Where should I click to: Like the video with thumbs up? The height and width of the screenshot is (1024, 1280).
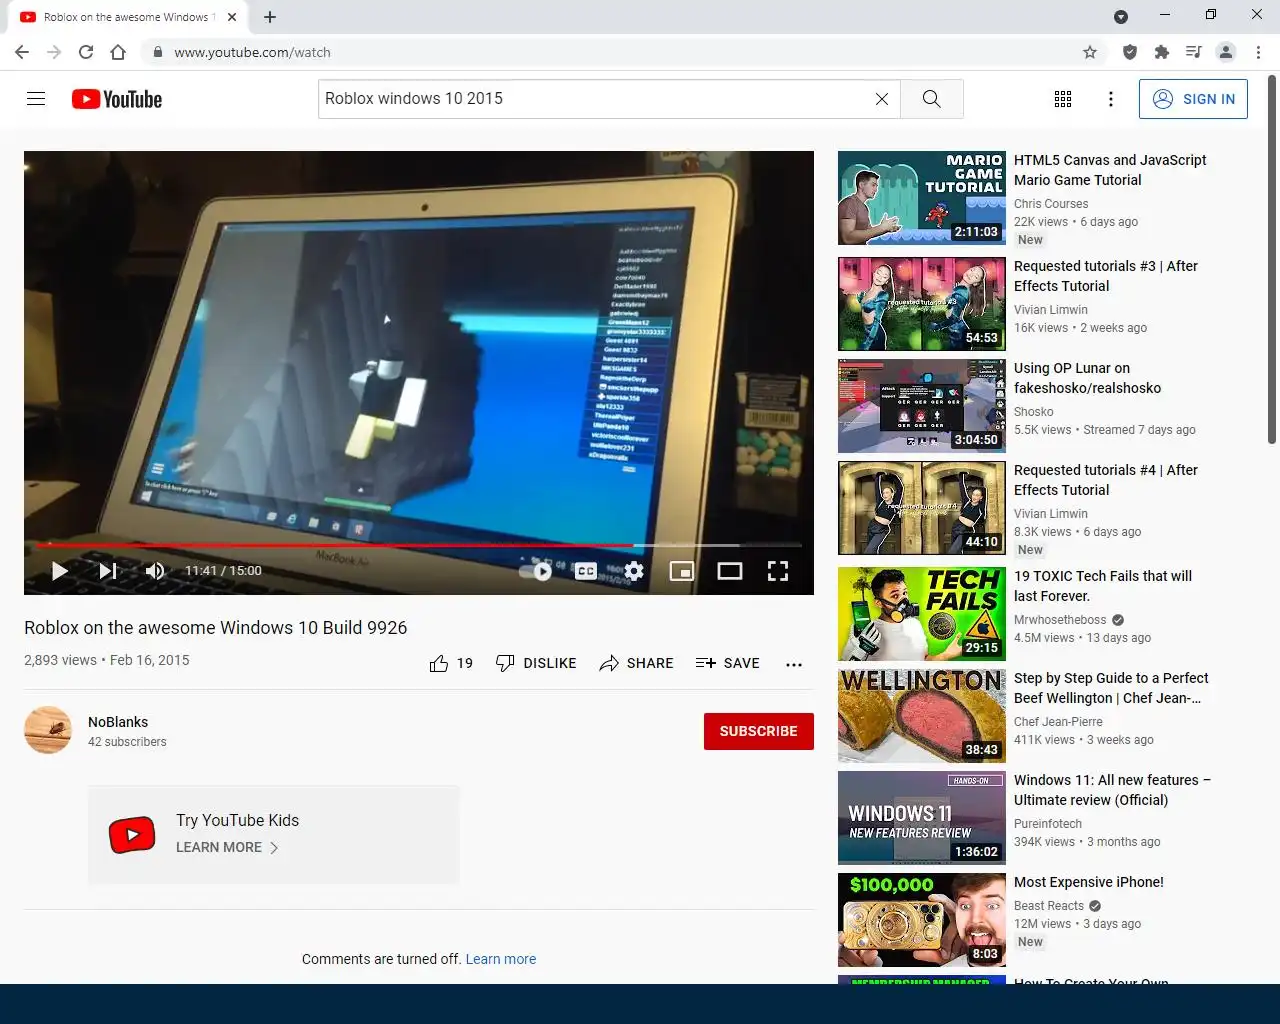[x=450, y=663]
